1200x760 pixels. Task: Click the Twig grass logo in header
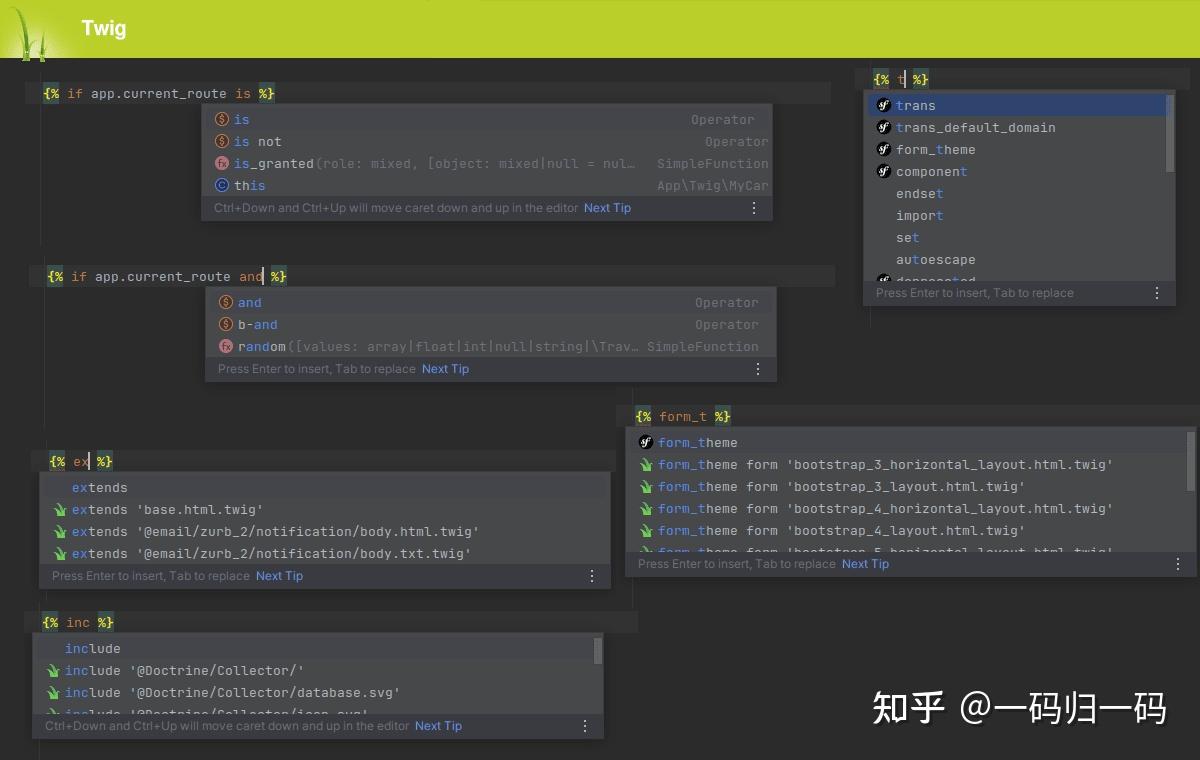28,34
